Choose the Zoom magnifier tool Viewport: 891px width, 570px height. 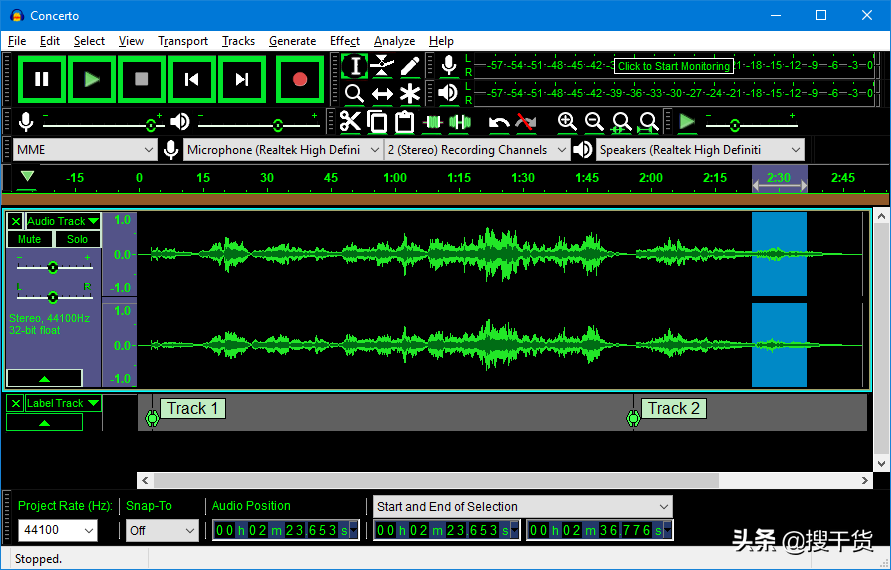355,93
